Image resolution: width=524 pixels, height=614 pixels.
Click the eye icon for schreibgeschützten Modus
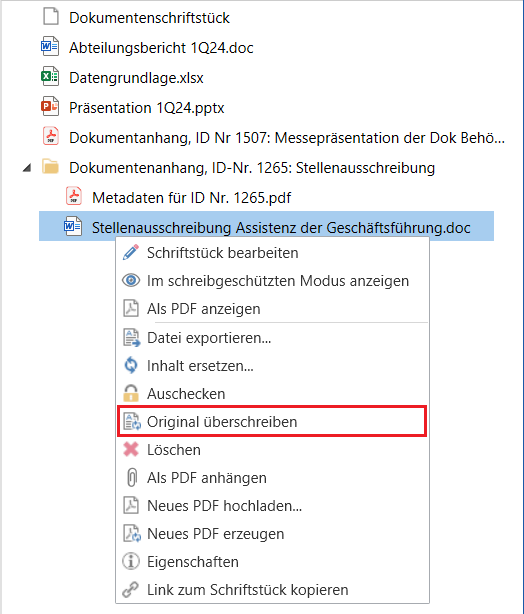point(131,281)
